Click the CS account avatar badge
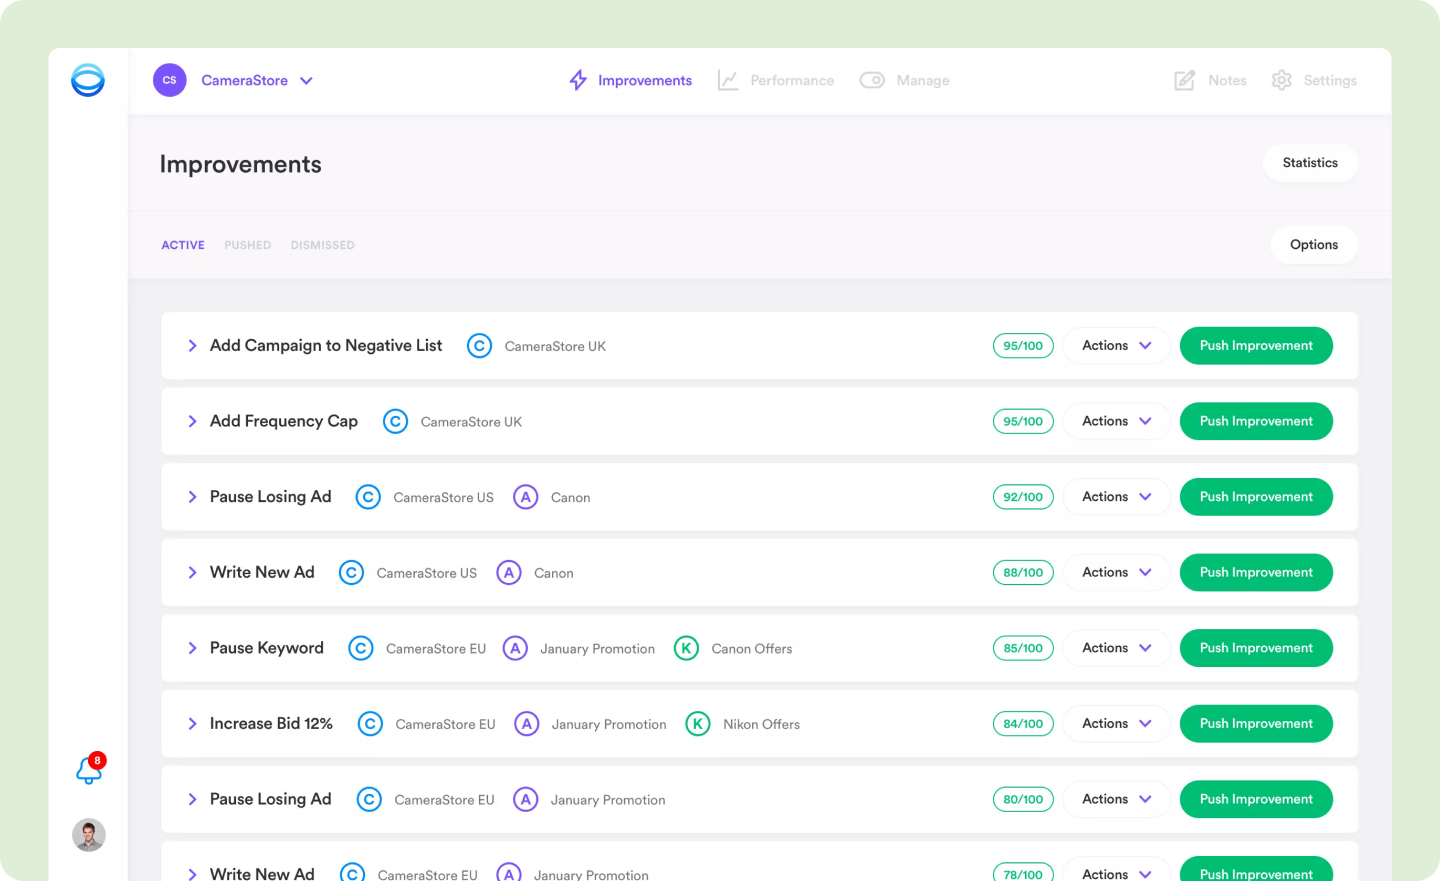Image resolution: width=1440 pixels, height=881 pixels. point(170,80)
